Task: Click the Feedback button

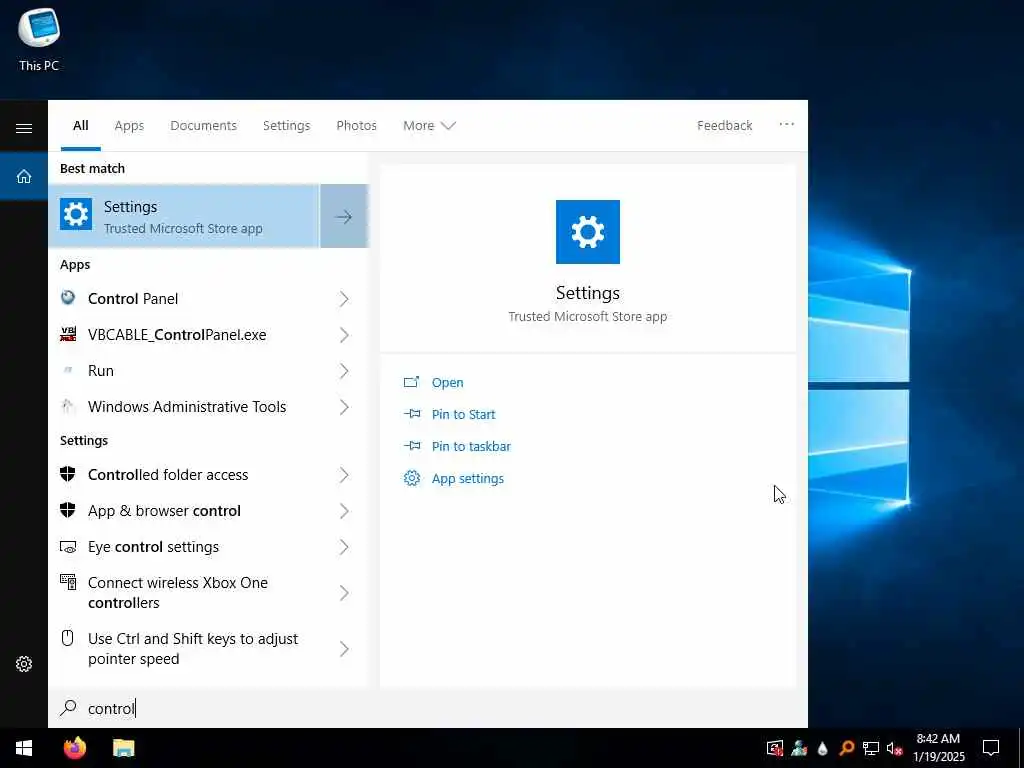Action: (x=724, y=125)
